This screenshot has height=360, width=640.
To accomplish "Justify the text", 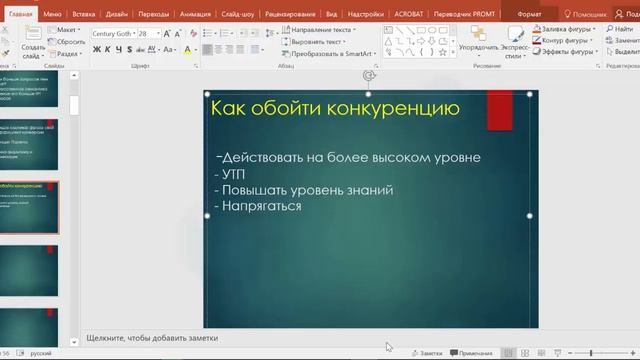I will click(x=240, y=49).
